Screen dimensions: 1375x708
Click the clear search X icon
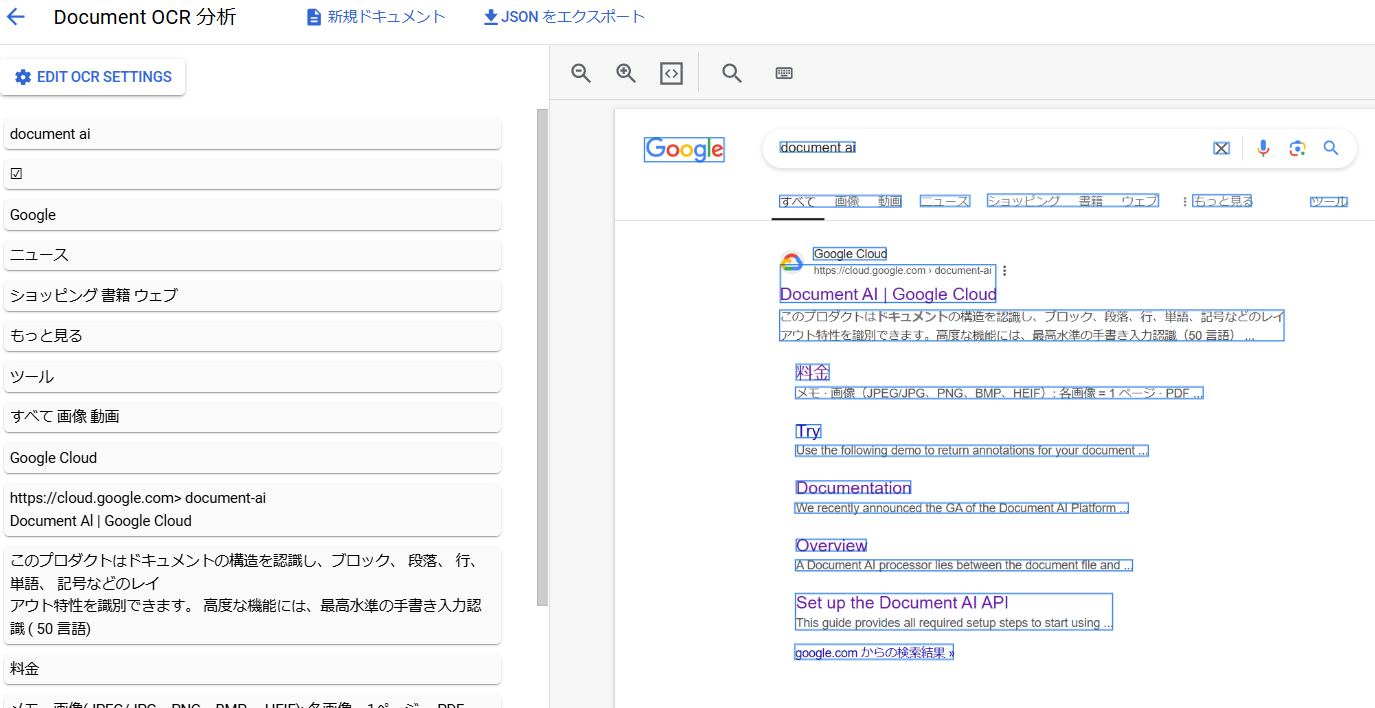[x=1221, y=147]
